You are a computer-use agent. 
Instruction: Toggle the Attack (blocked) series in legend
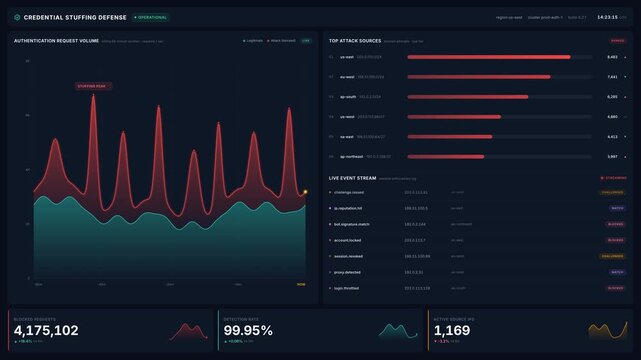click(x=281, y=41)
